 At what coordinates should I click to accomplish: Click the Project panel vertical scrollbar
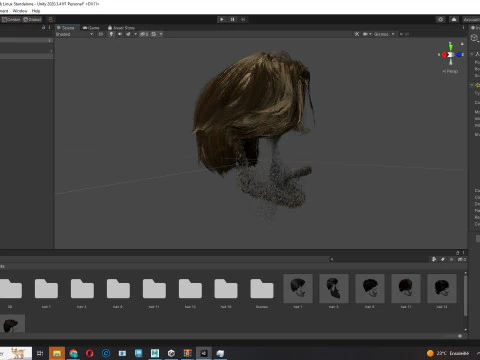(x=465, y=296)
